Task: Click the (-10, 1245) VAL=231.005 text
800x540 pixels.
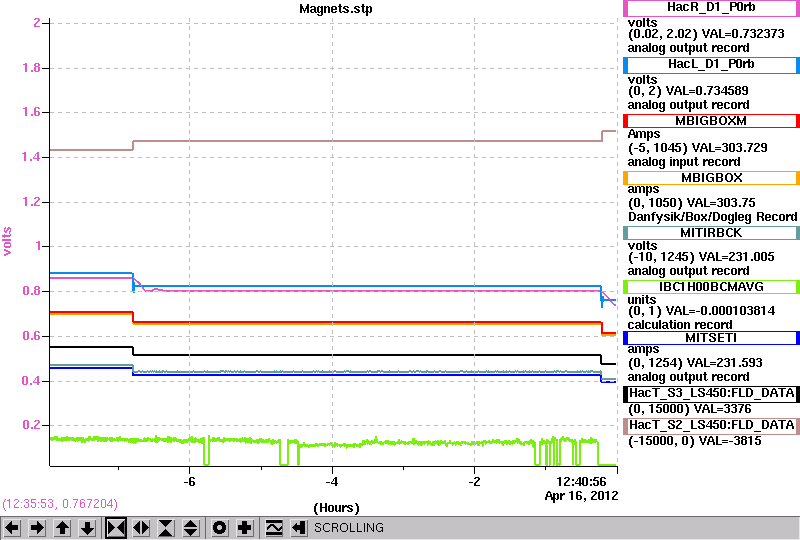Action: tap(701, 257)
